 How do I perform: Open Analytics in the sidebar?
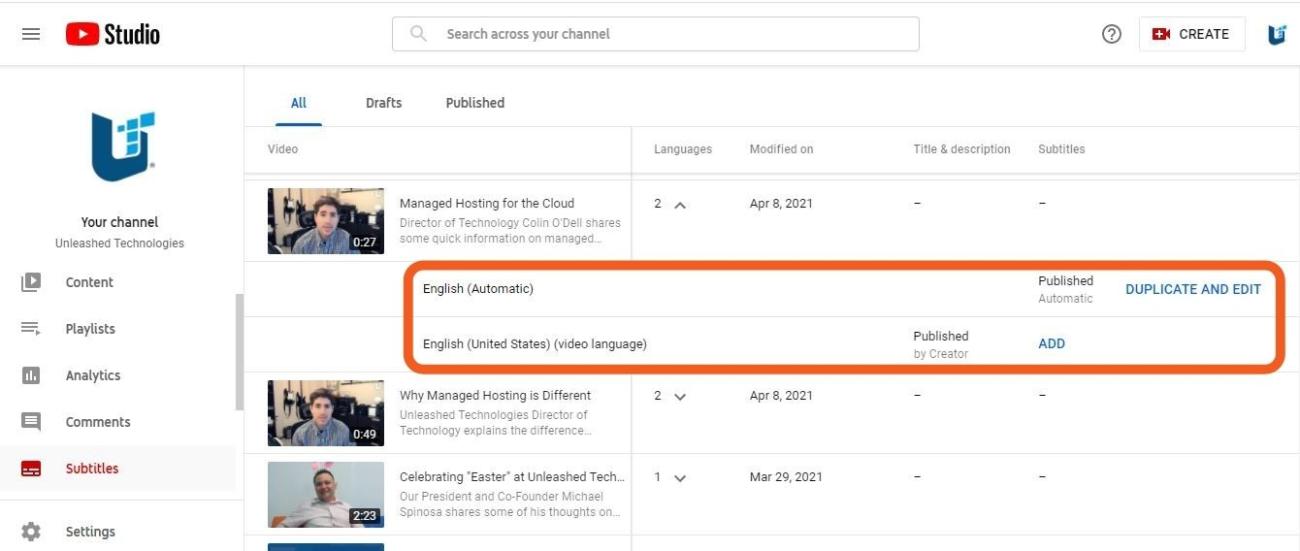[x=92, y=375]
